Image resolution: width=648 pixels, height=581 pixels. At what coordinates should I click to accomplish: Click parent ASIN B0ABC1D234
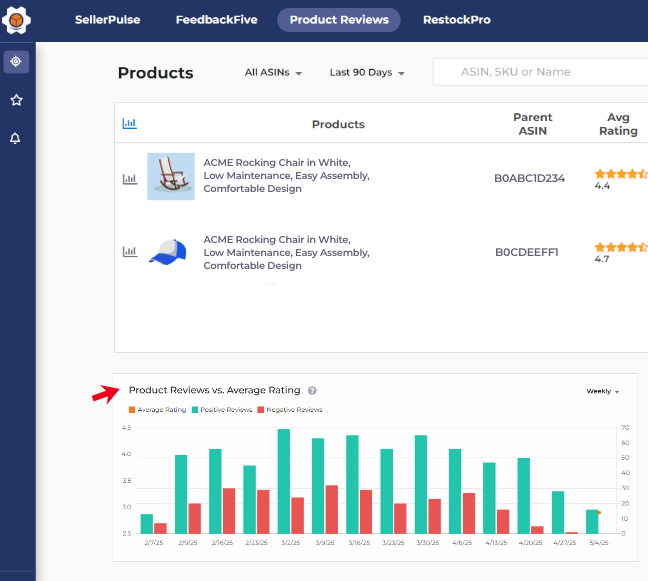pyautogui.click(x=529, y=179)
